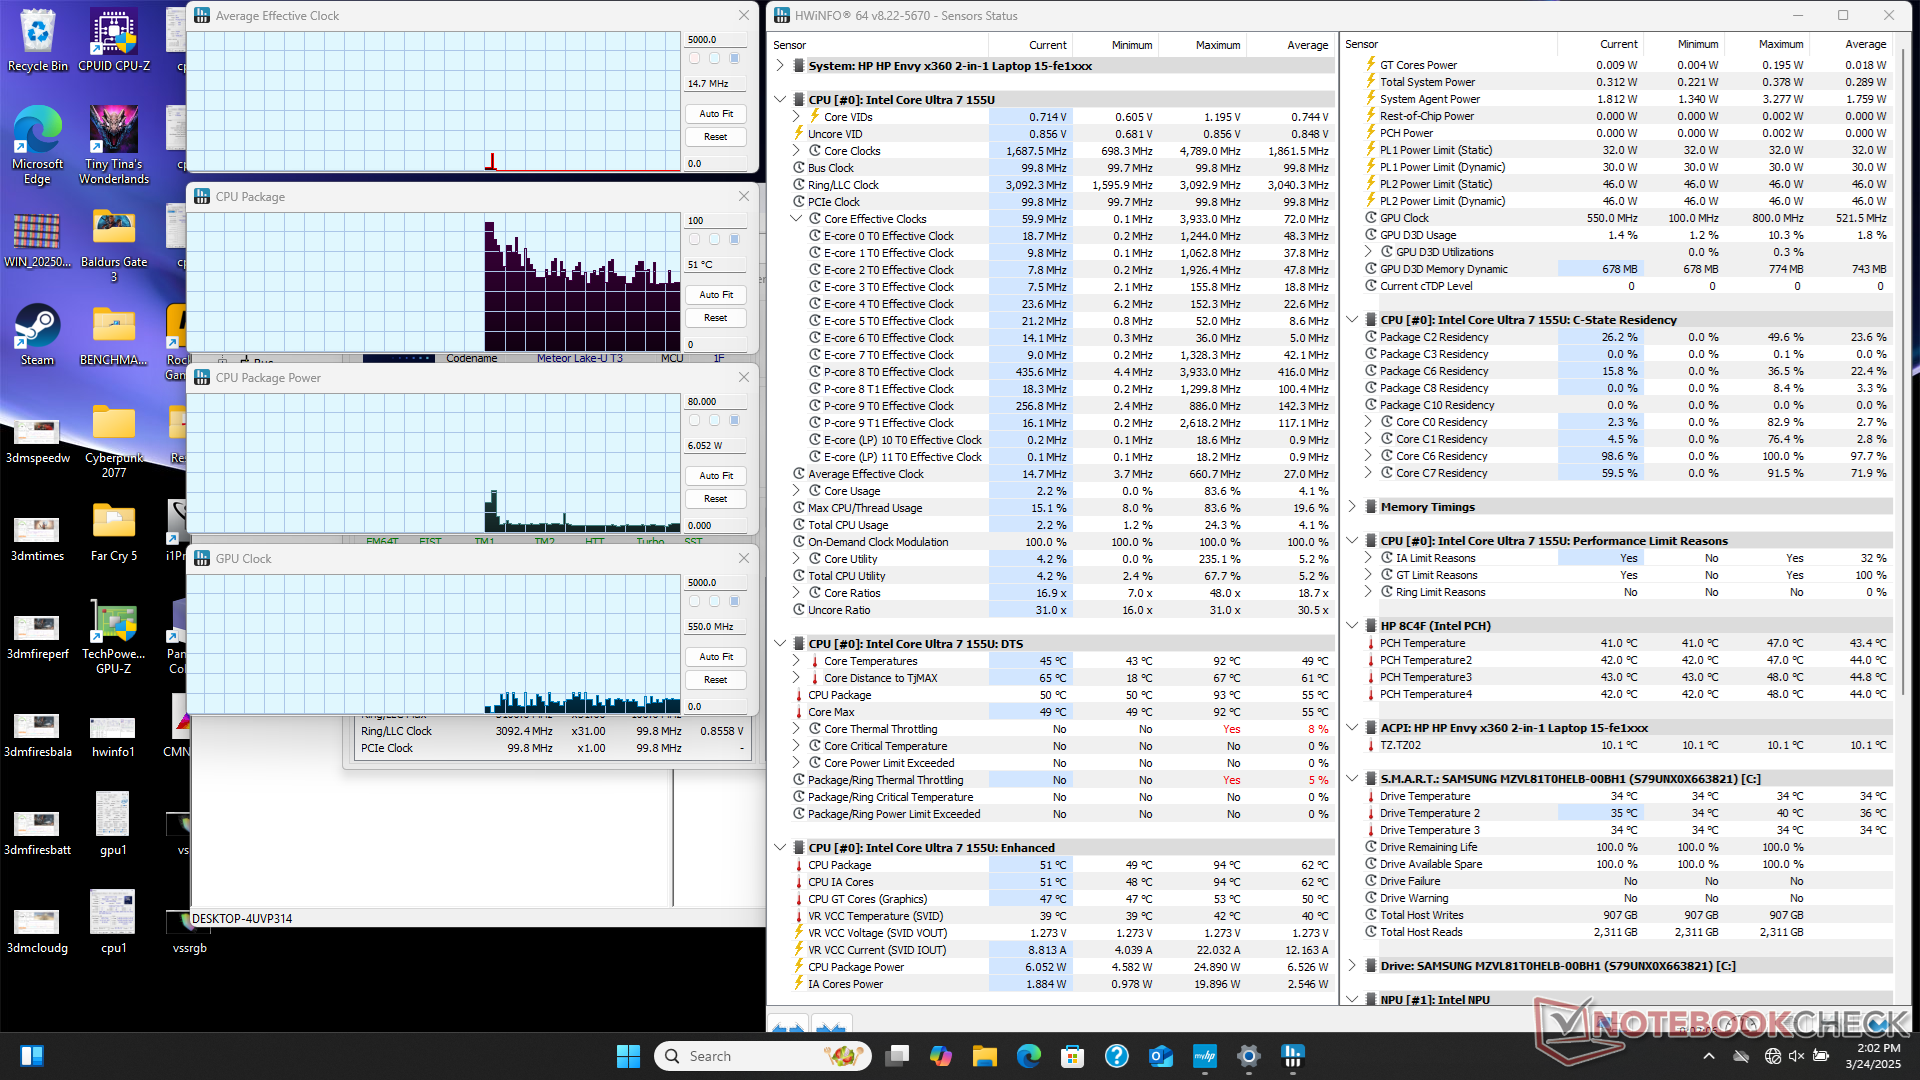
Task: Toggle the dark blue checkbox in CPU Package graph
Action: 735,240
